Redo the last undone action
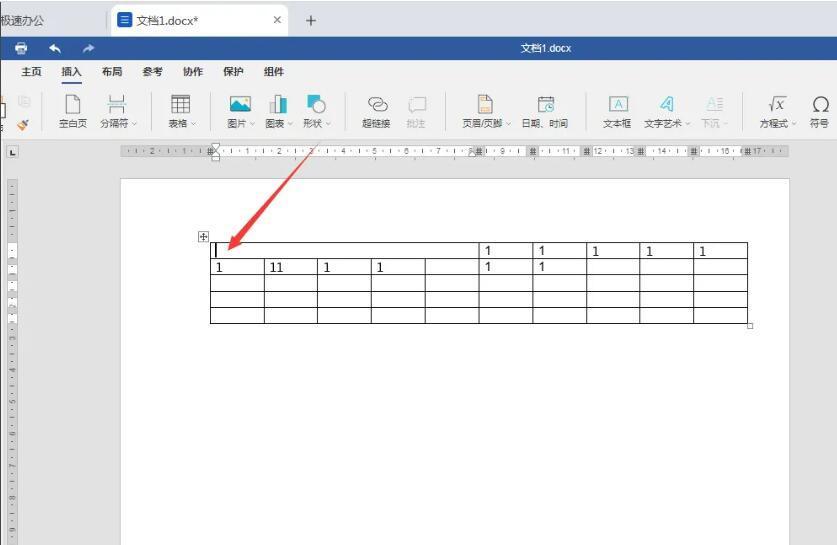The image size is (837, 545). [x=89, y=49]
